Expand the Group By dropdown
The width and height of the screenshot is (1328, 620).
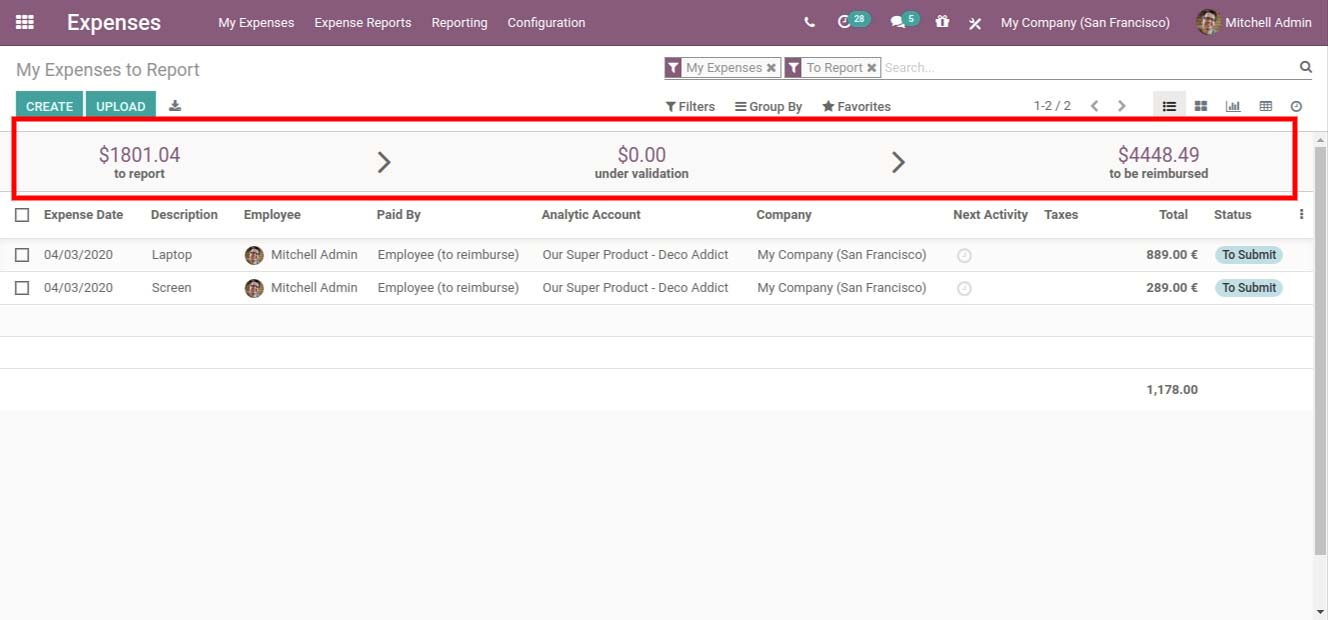[768, 106]
